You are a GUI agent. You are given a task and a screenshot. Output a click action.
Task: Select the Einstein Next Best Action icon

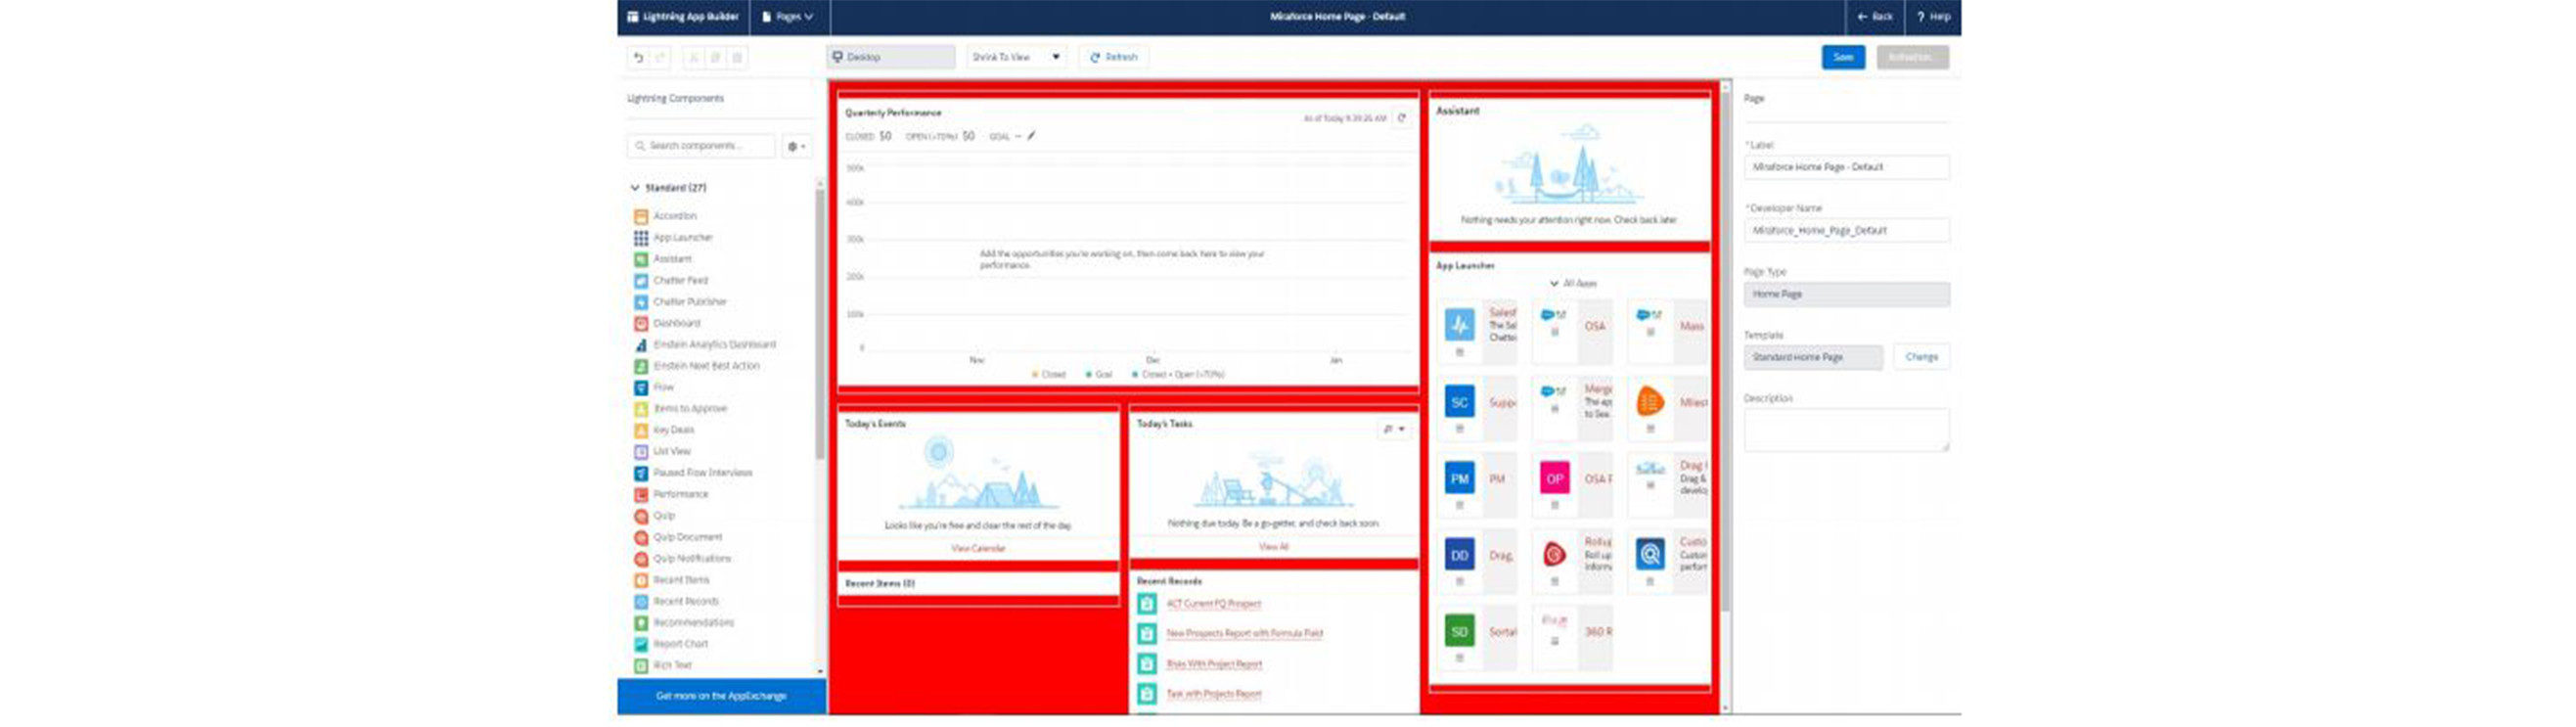pos(641,366)
